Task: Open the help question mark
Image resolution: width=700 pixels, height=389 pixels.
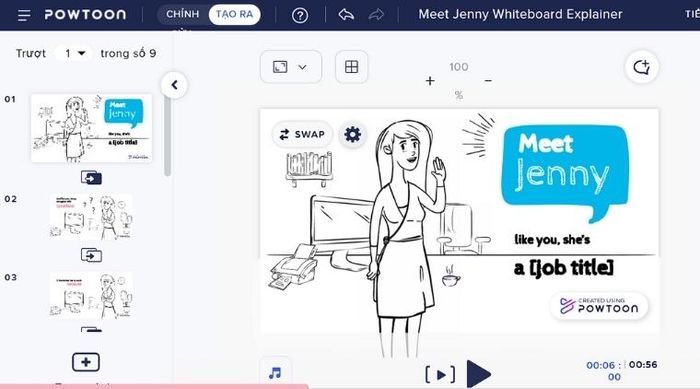Action: [x=300, y=16]
